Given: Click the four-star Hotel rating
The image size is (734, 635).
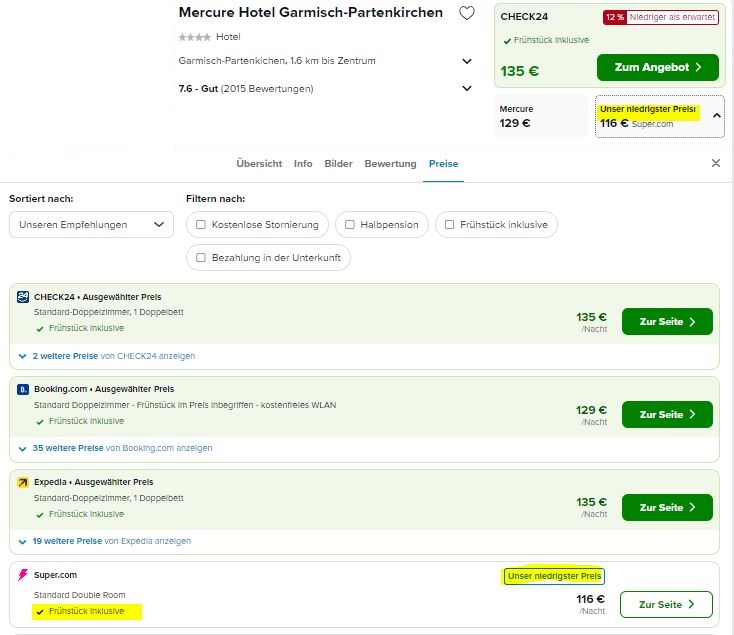Looking at the screenshot, I should (209, 37).
